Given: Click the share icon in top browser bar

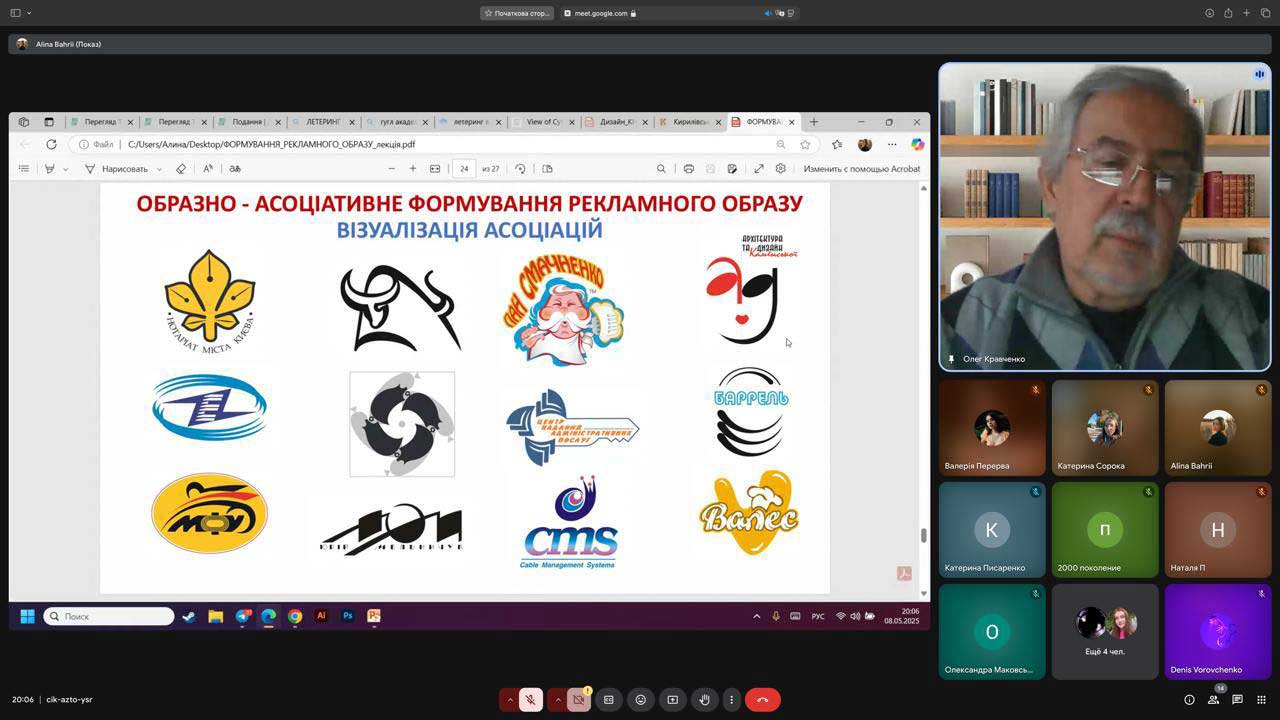Looking at the screenshot, I should tap(1227, 13).
